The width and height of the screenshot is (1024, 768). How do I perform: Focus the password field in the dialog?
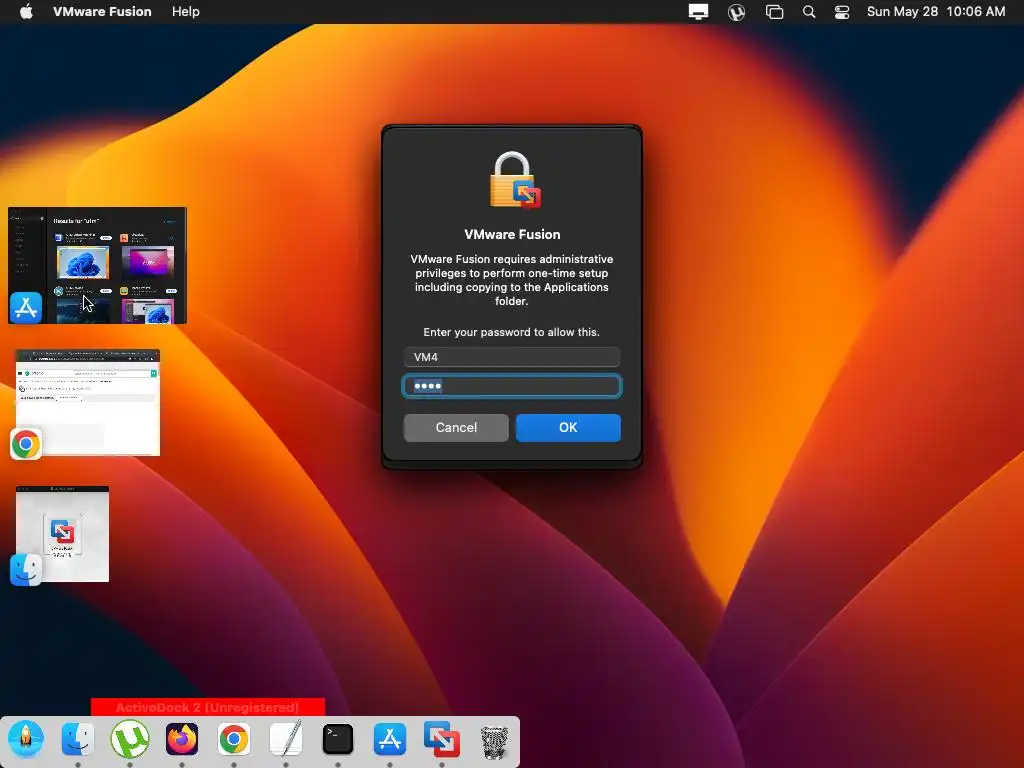pos(511,387)
